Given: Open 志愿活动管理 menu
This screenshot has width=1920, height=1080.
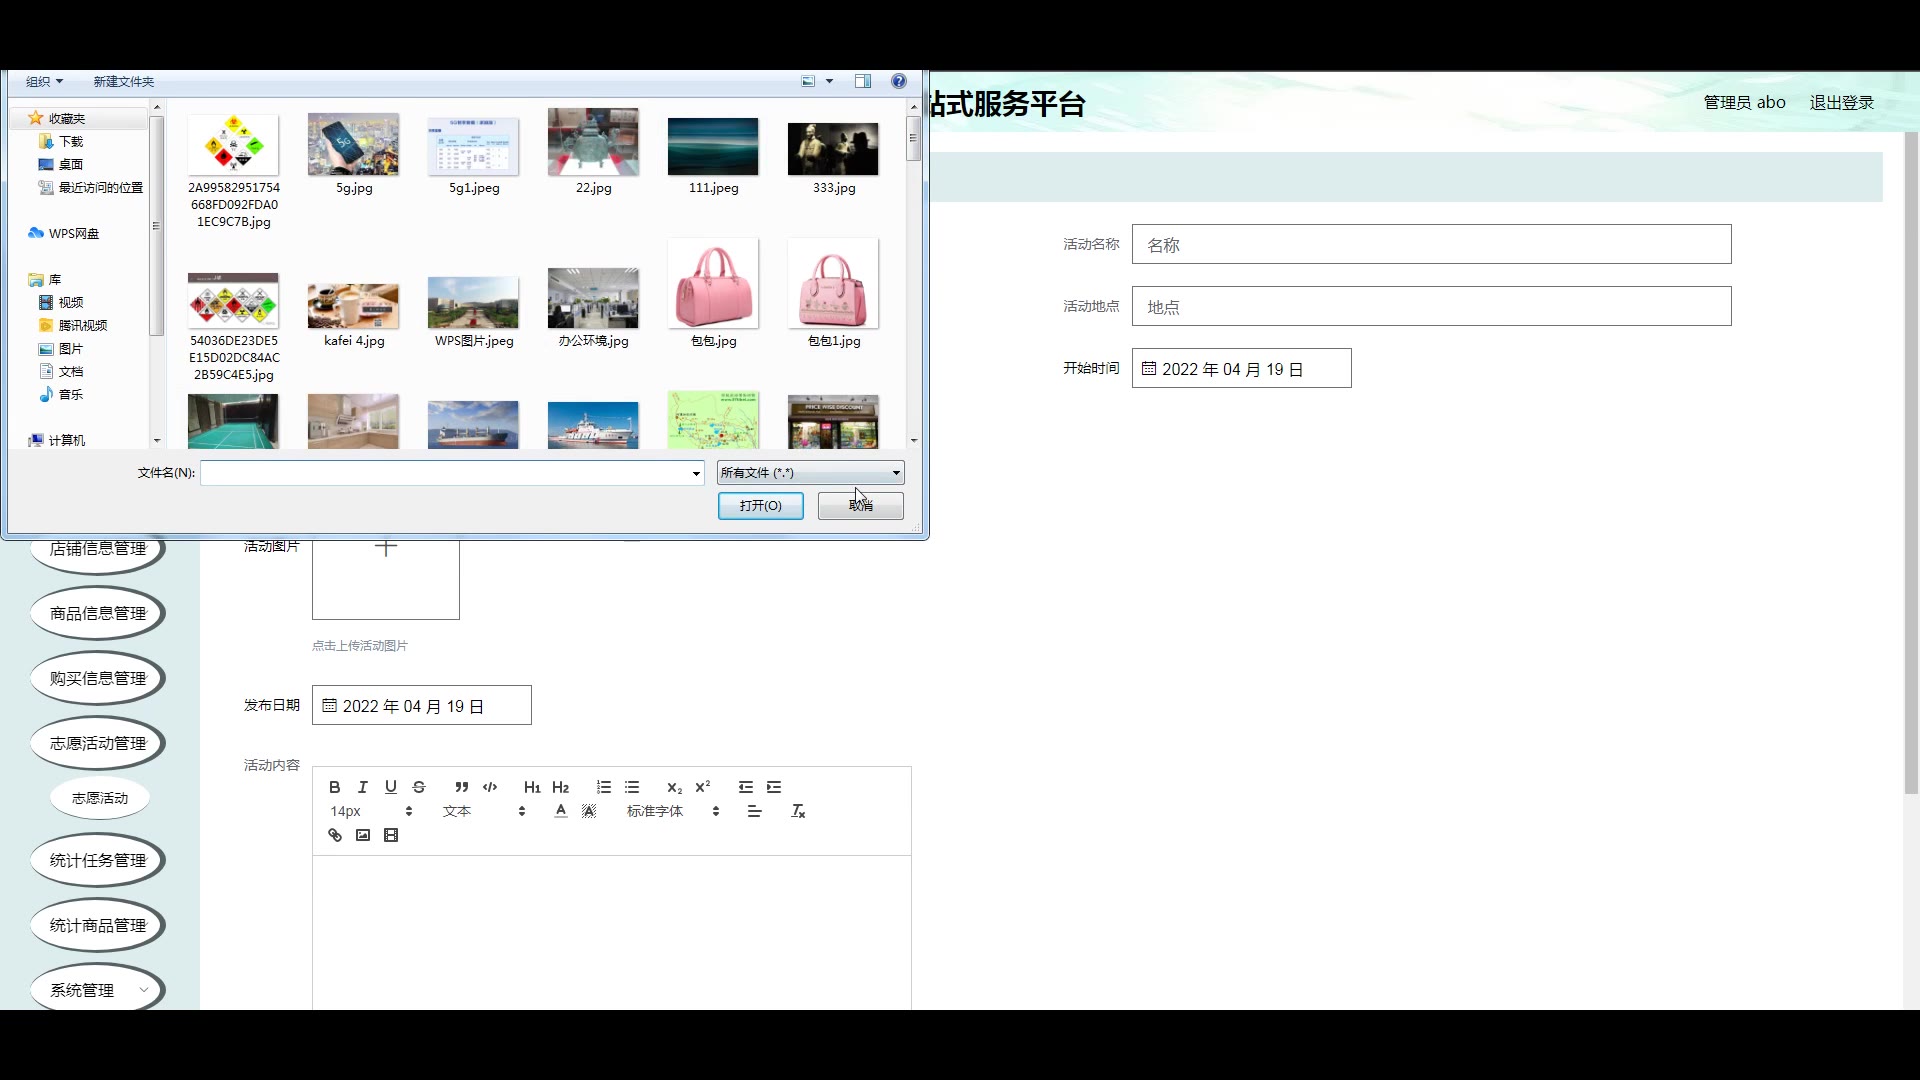Looking at the screenshot, I should click(98, 743).
